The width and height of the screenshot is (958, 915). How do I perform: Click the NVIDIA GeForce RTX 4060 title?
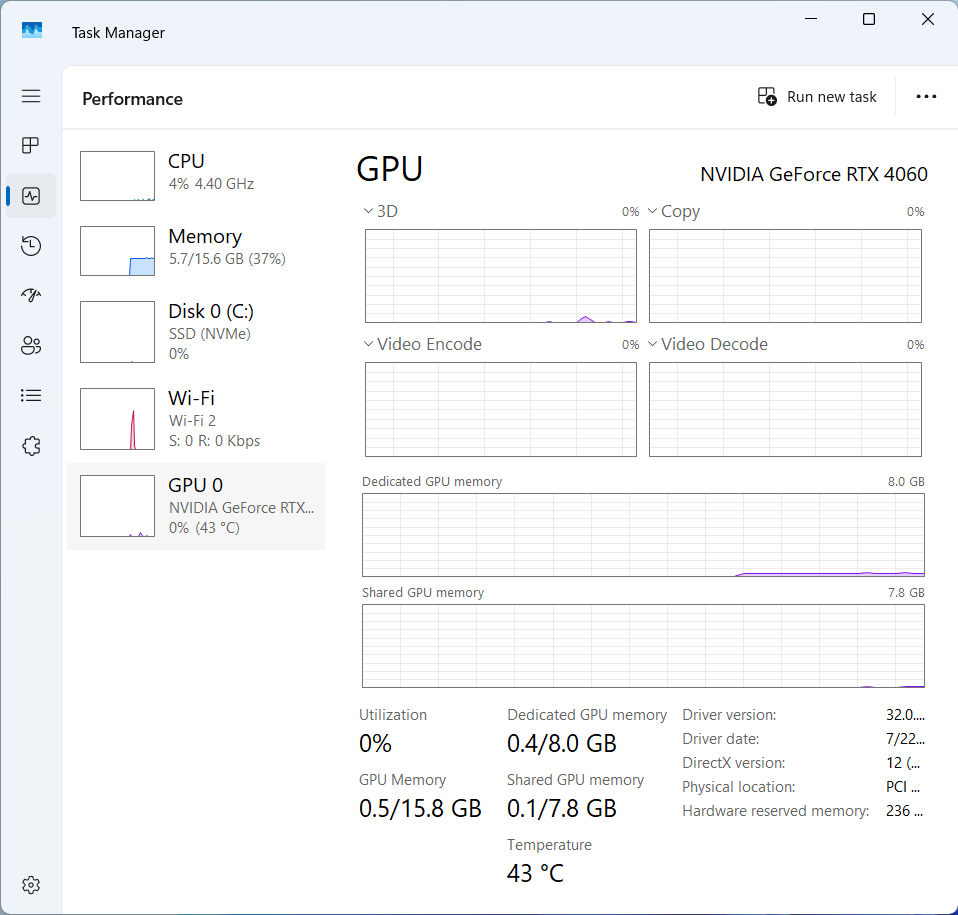click(814, 175)
